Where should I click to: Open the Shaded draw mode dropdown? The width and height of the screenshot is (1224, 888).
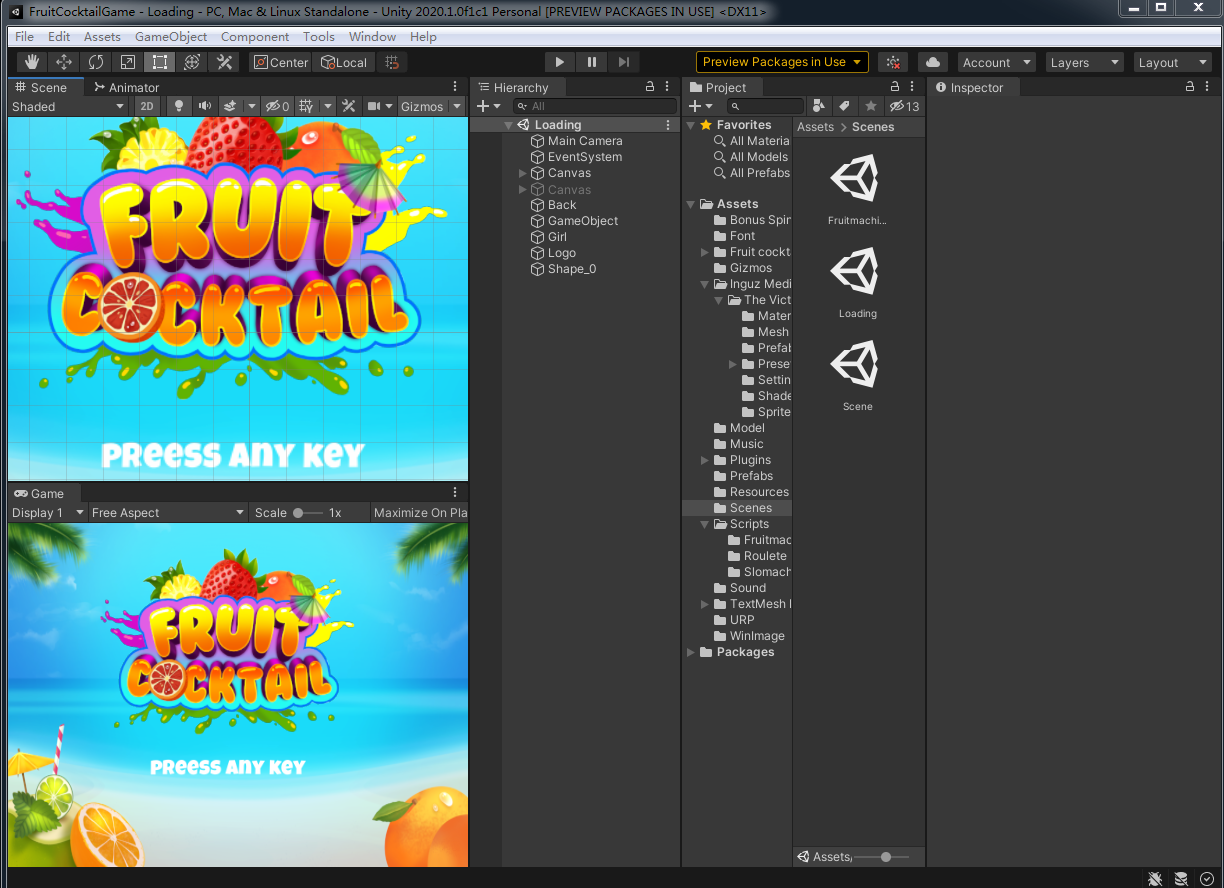click(68, 106)
